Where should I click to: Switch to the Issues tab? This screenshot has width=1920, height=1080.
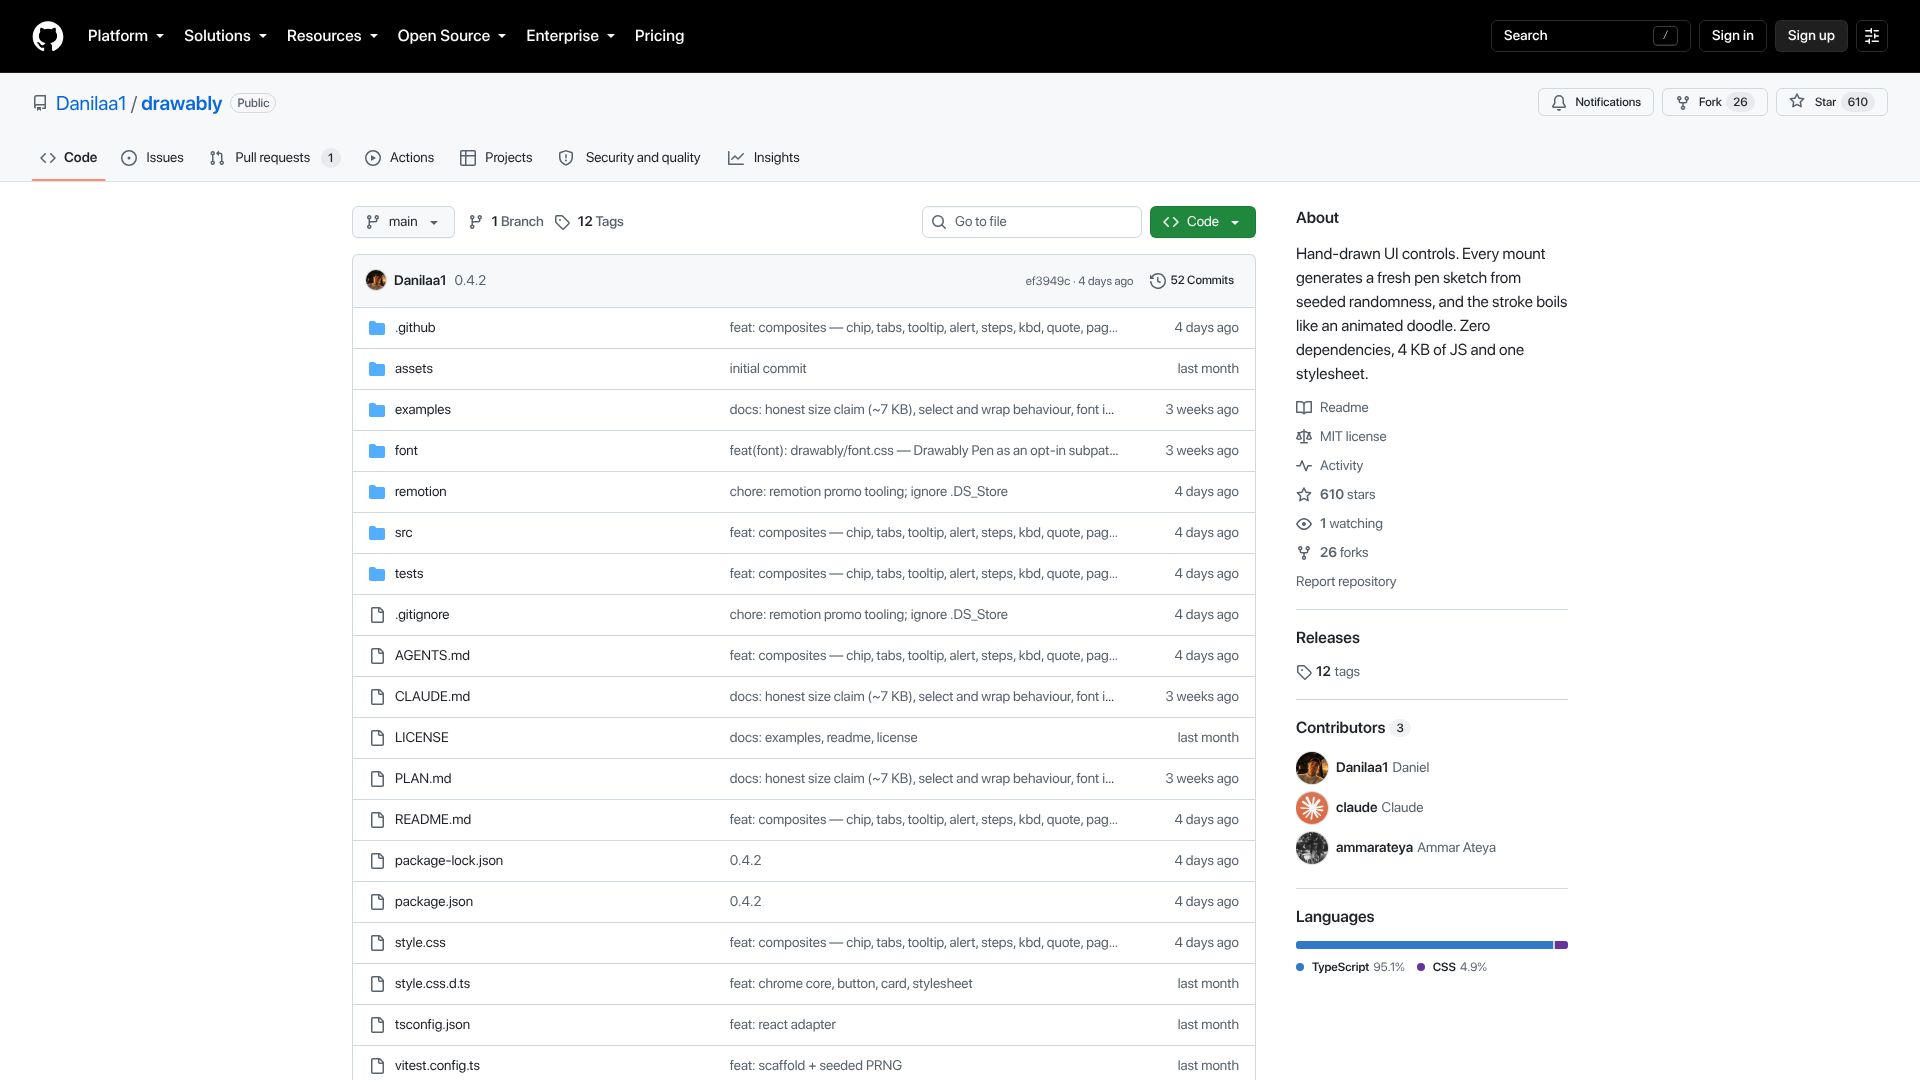[152, 158]
